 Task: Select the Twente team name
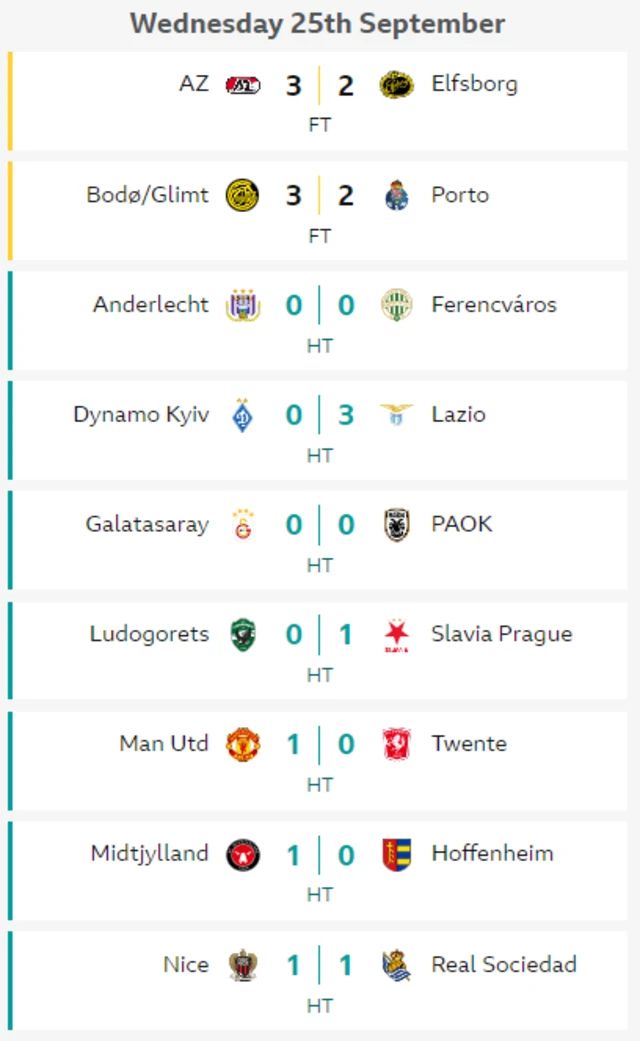click(x=469, y=743)
